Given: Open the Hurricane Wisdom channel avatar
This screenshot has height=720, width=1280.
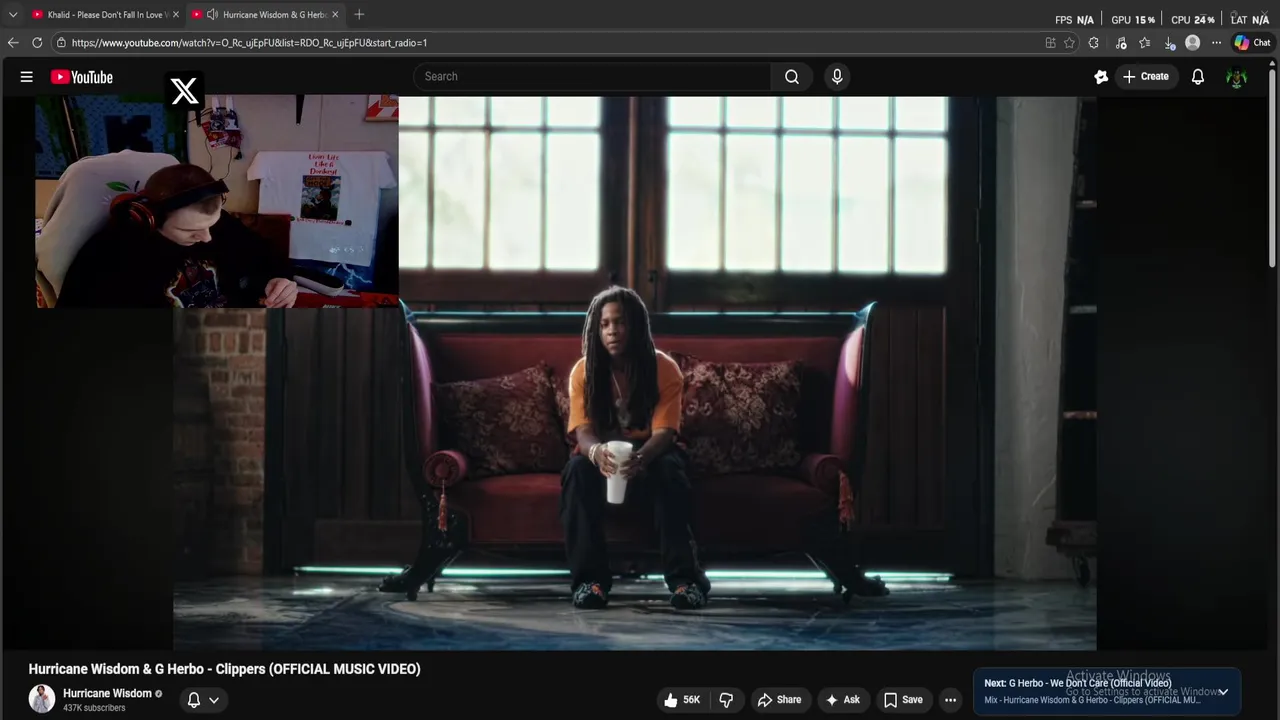Looking at the screenshot, I should pos(42,699).
